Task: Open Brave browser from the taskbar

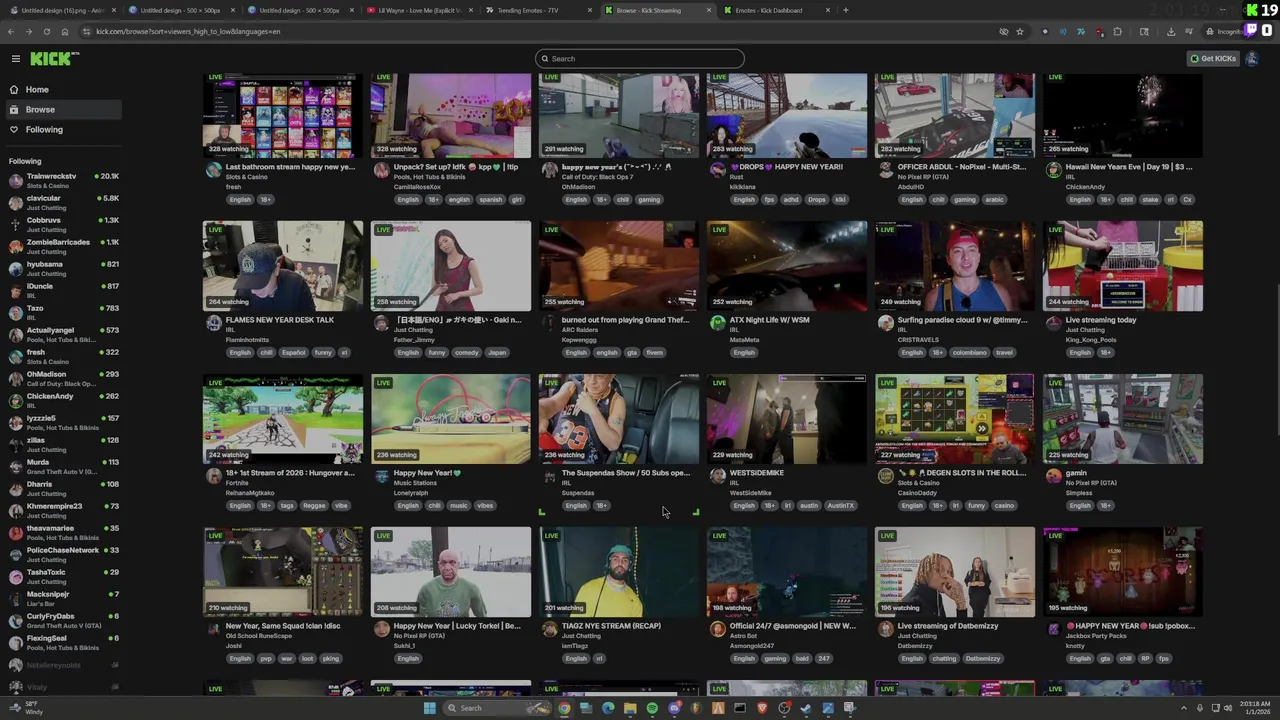Action: tap(762, 708)
